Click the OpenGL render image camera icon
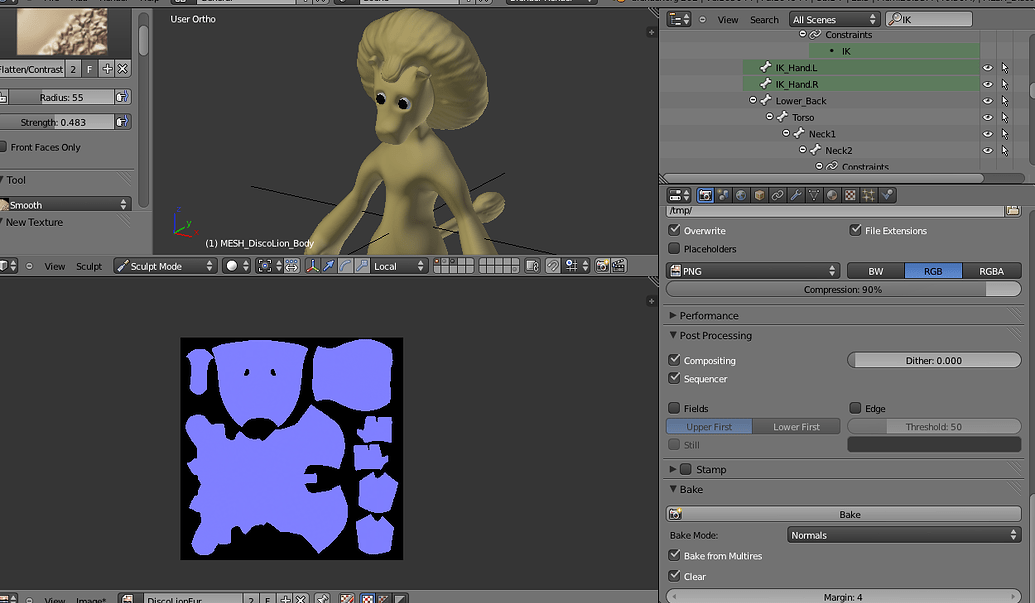1035x603 pixels. click(x=602, y=266)
